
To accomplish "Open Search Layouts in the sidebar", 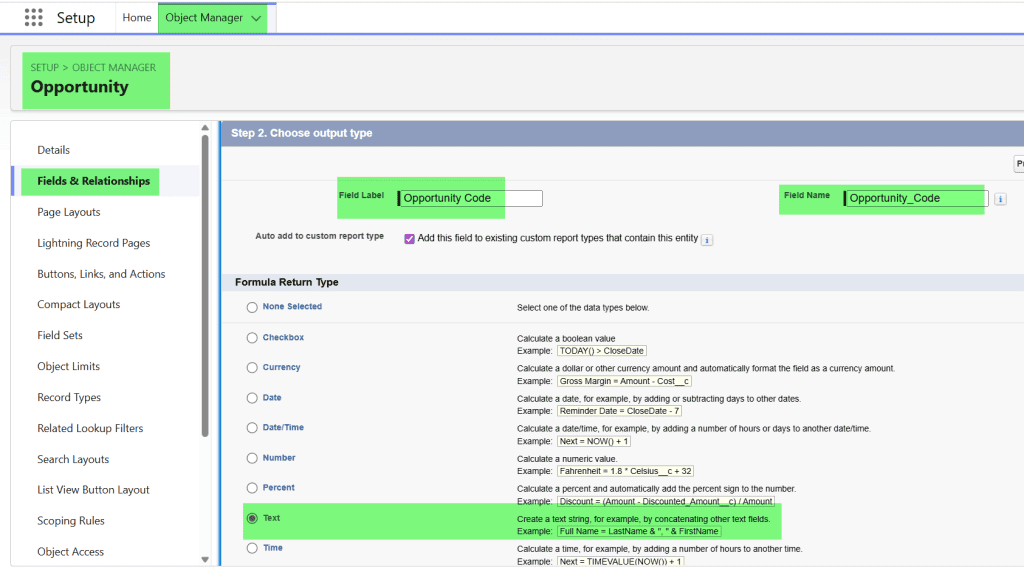I will tap(73, 459).
